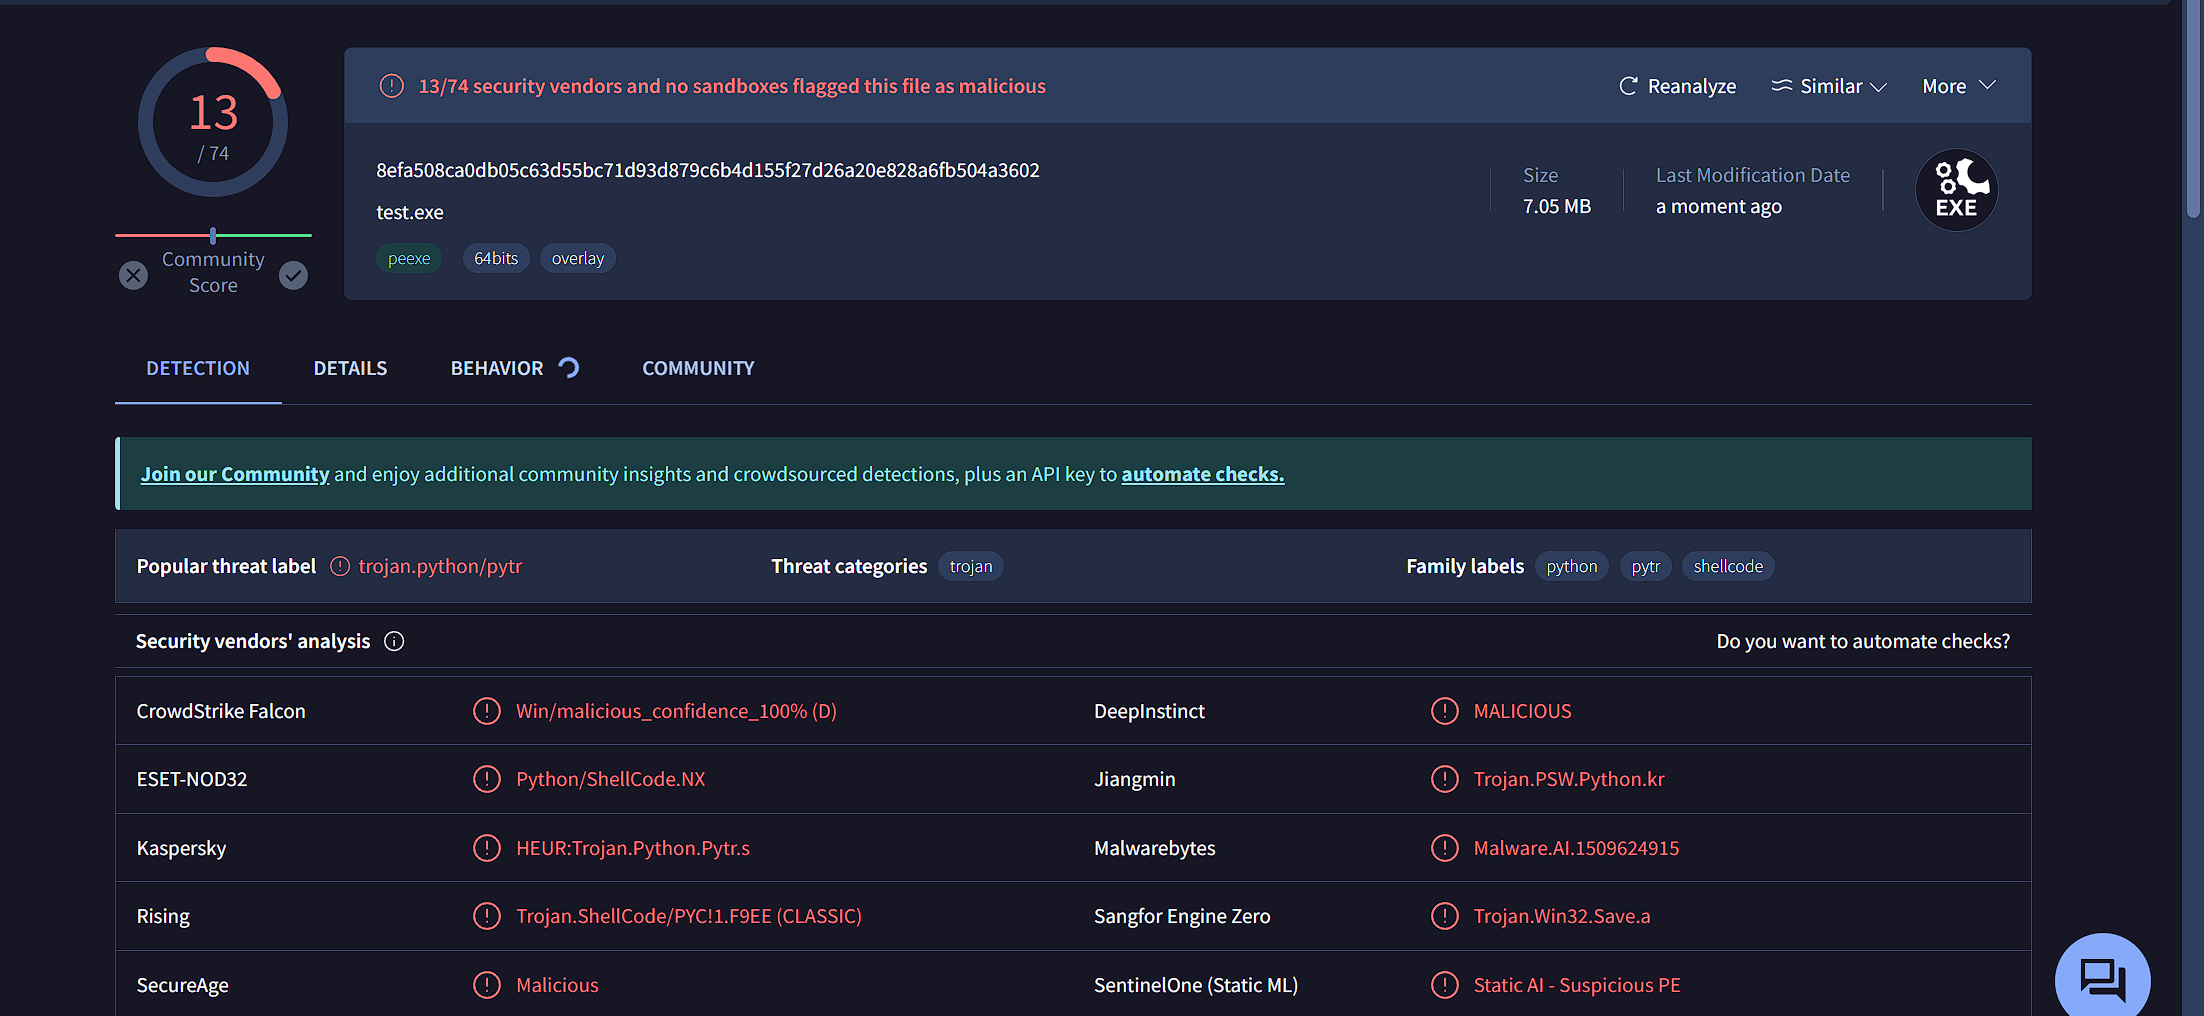Click Kaspersky detection alert icon
The width and height of the screenshot is (2204, 1016).
tap(487, 848)
